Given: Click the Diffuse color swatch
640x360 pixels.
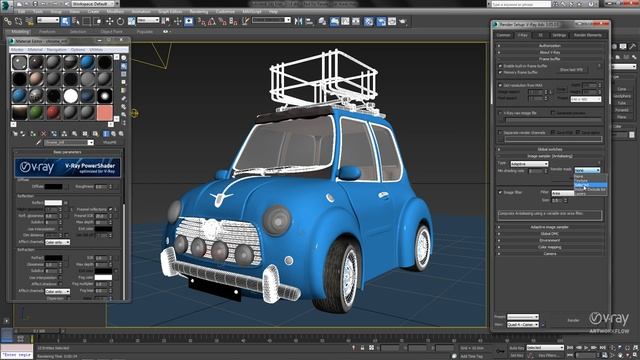Looking at the screenshot, I should [x=53, y=187].
